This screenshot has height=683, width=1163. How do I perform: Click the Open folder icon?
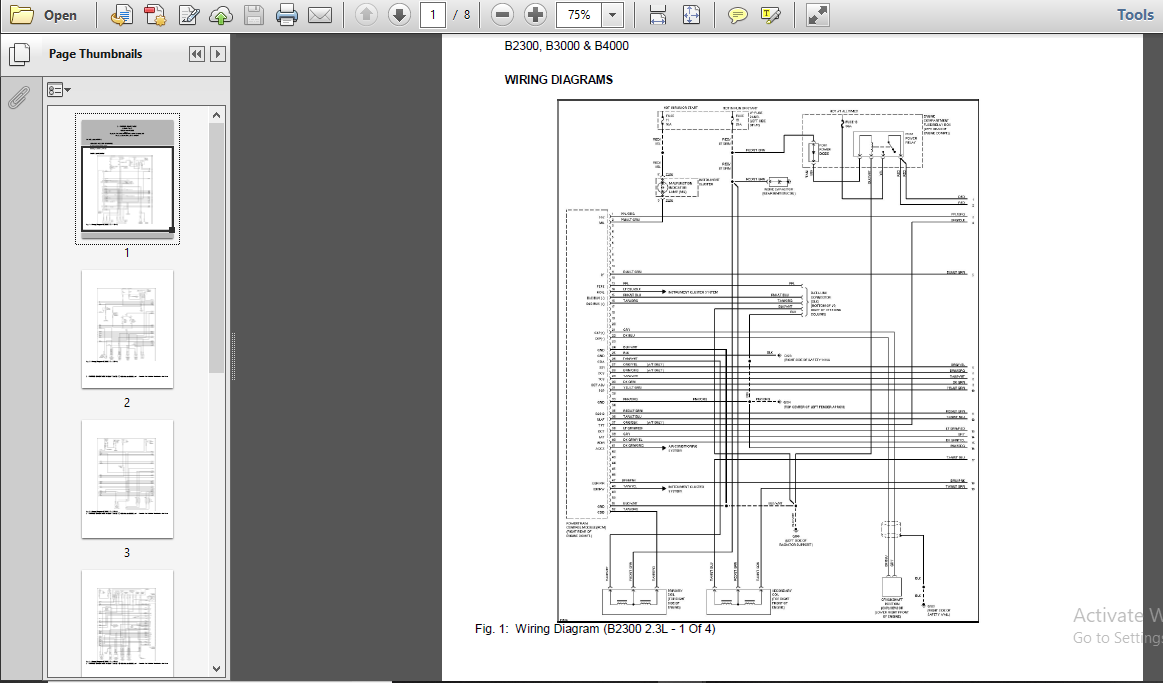coord(21,15)
